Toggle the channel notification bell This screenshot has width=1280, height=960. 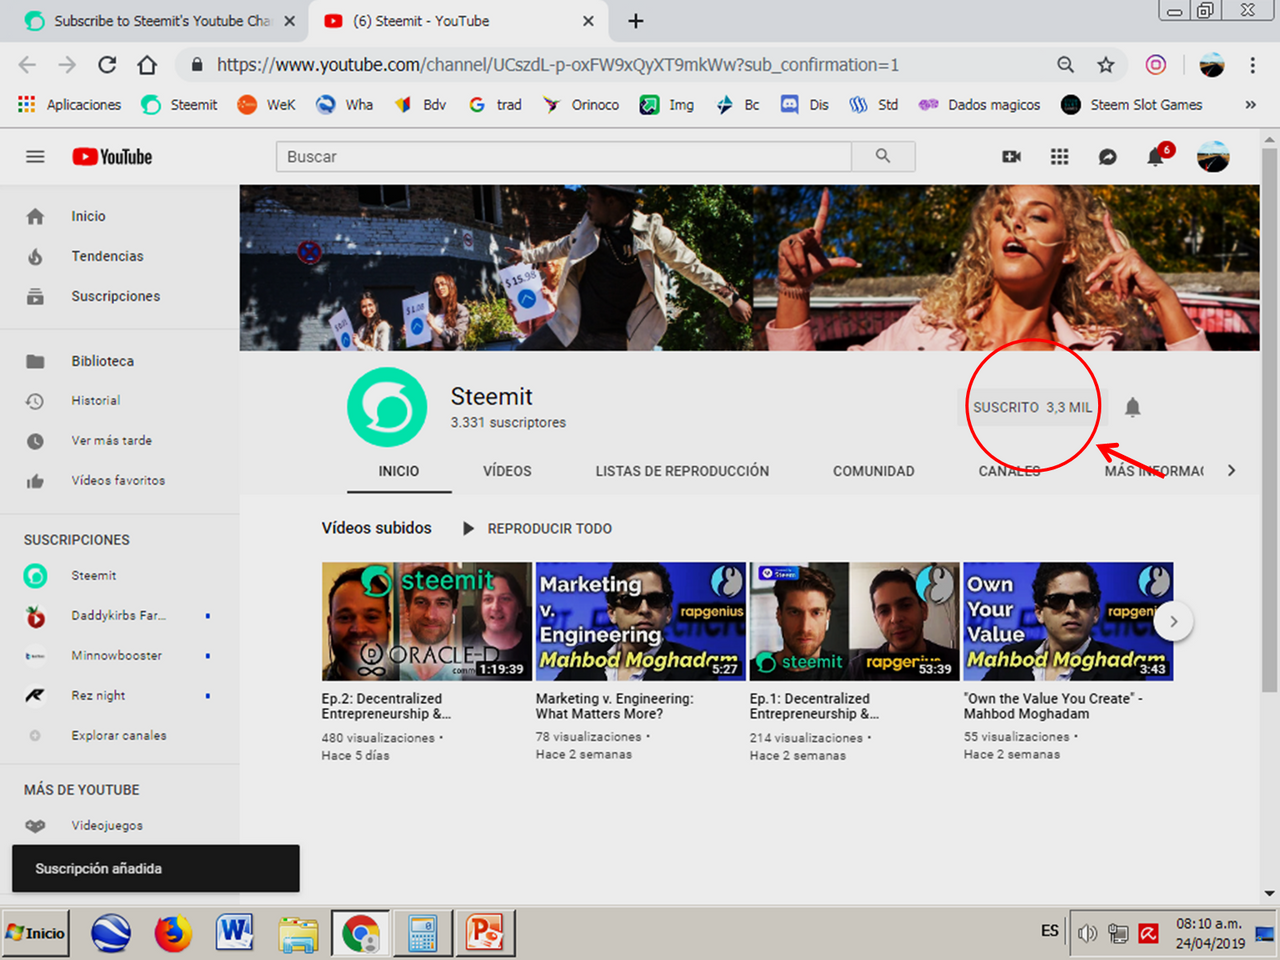click(x=1132, y=407)
